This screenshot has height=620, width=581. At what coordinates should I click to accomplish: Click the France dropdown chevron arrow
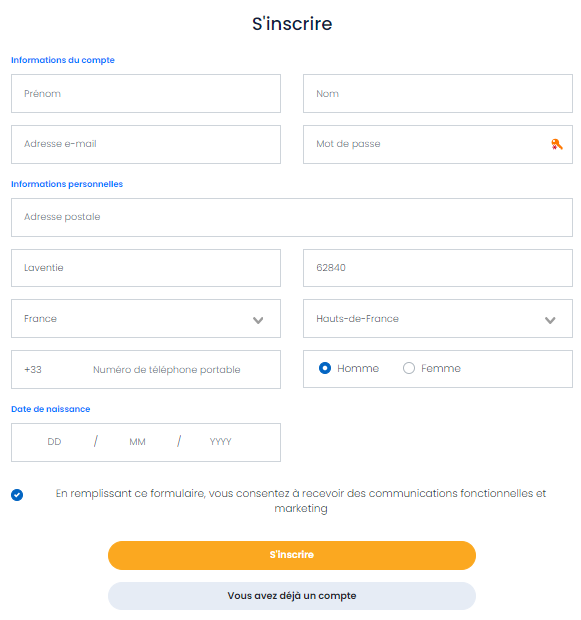pos(258,320)
